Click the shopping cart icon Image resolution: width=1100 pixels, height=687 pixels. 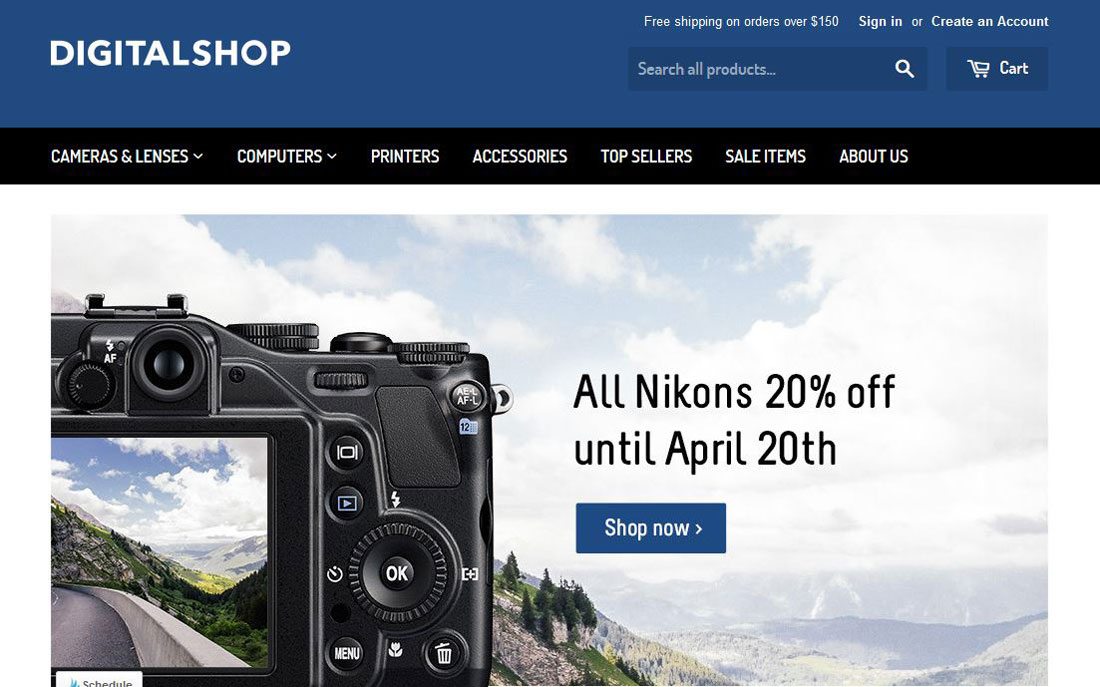click(979, 69)
